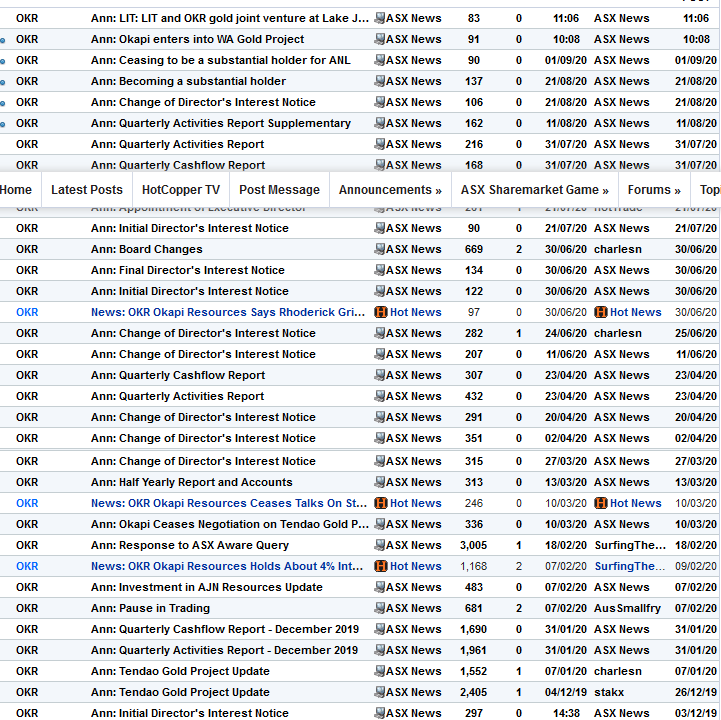
Task: Click ASX News icon beside Okapi Ceases Negotiation on Tendao
Action: click(x=379, y=524)
